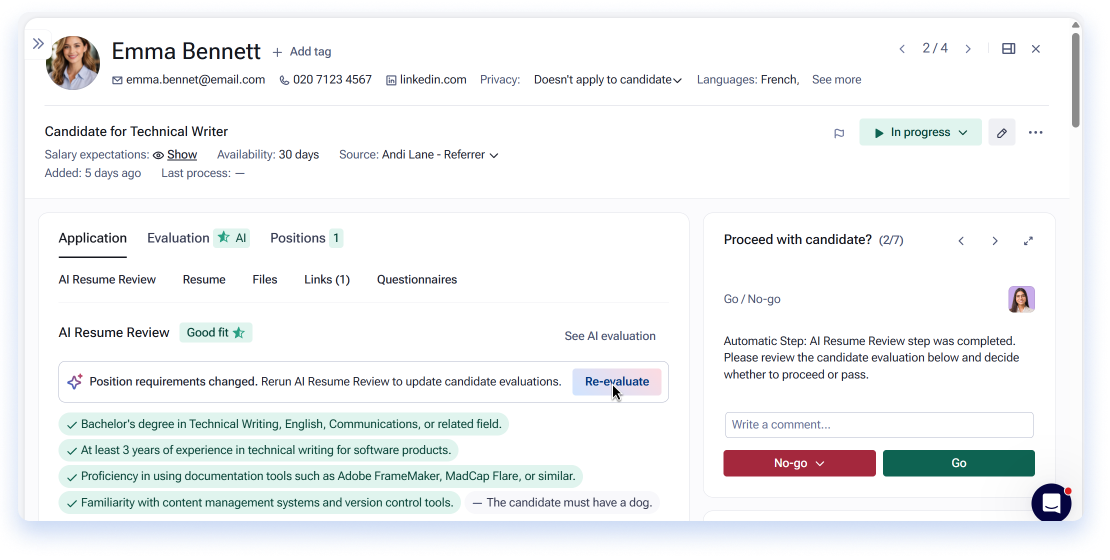Click 'Candidate for Technical Writer' heading
Image resolution: width=1110 pixels, height=560 pixels.
pos(136,132)
